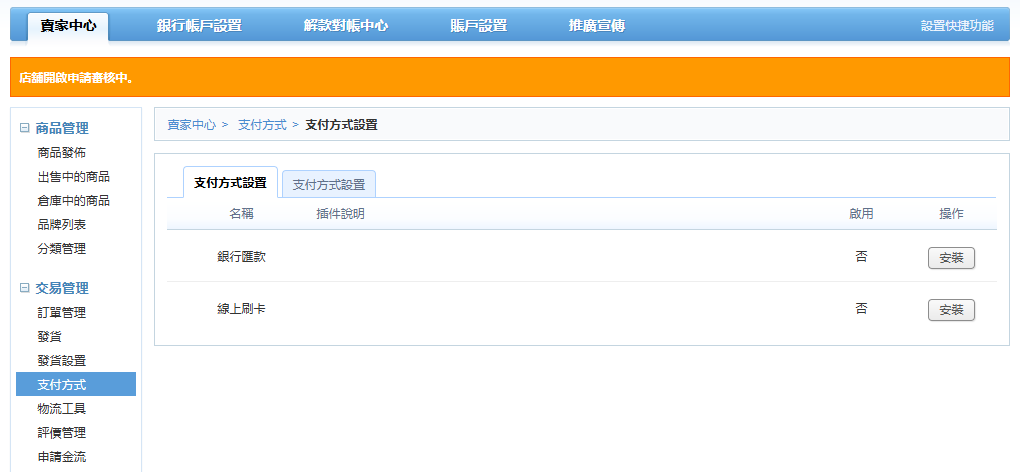Go to 倉庫中的商品 page
This screenshot has height=472, width=1020.
point(74,201)
